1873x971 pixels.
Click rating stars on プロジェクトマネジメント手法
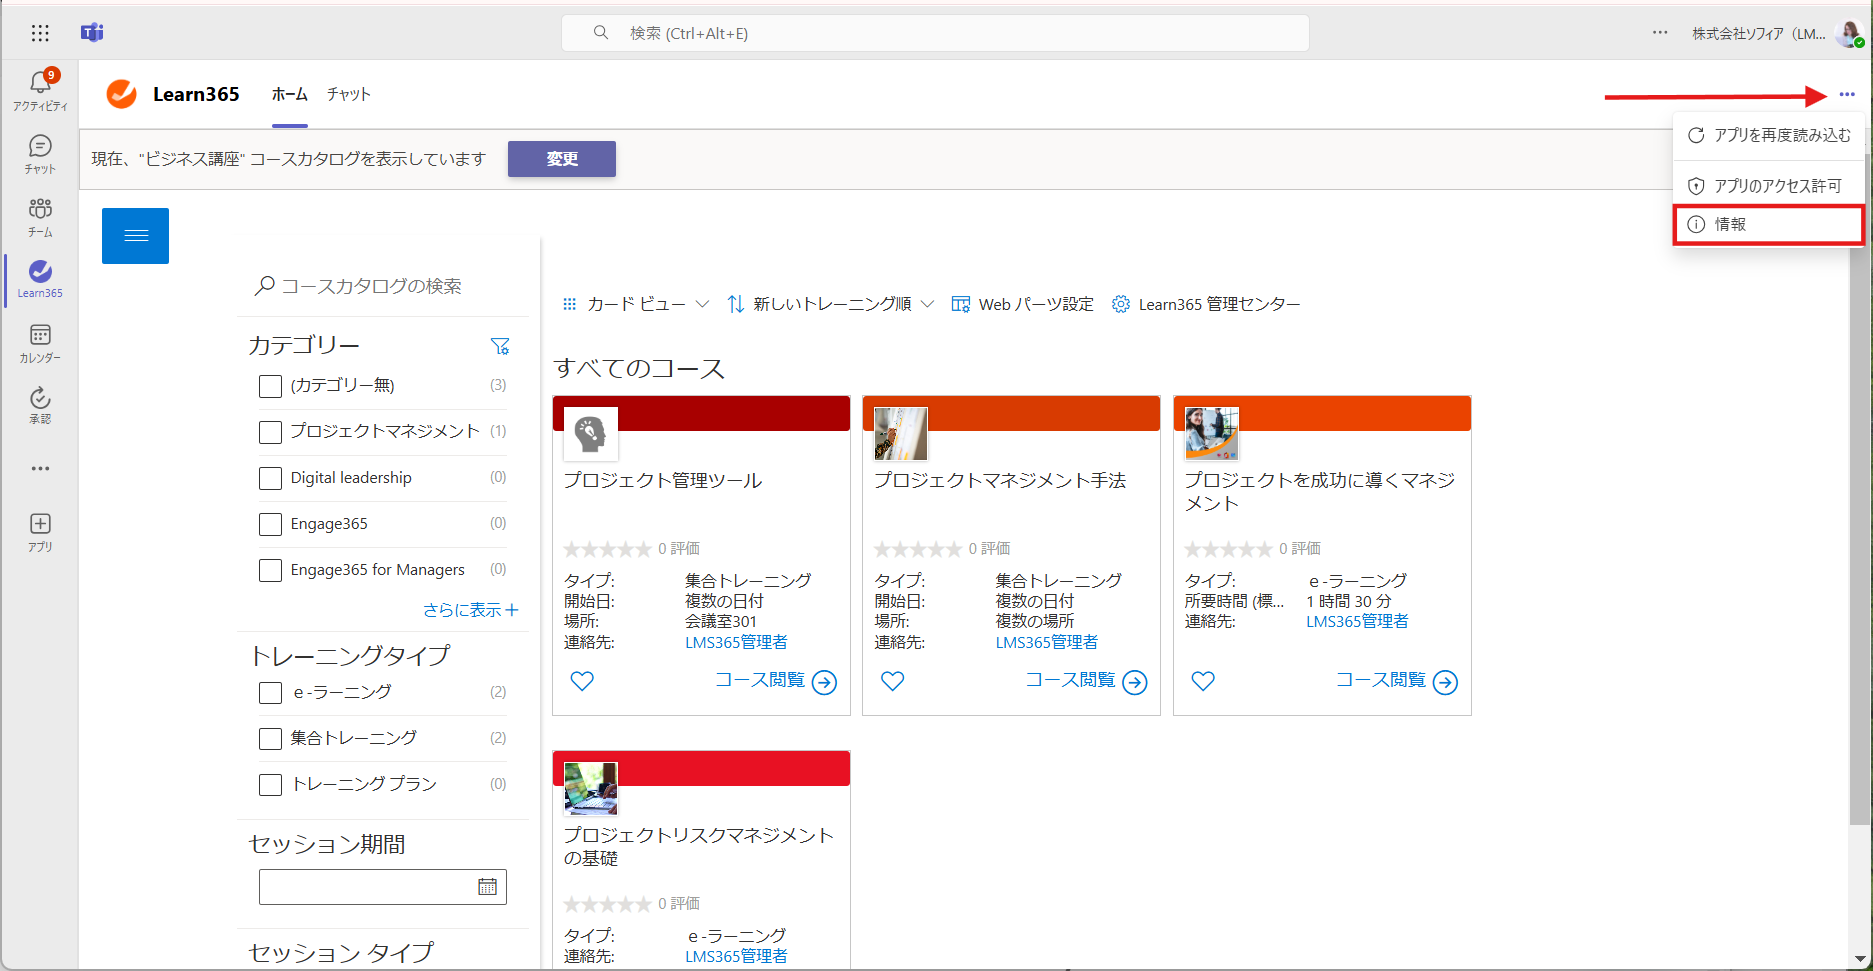(918, 549)
